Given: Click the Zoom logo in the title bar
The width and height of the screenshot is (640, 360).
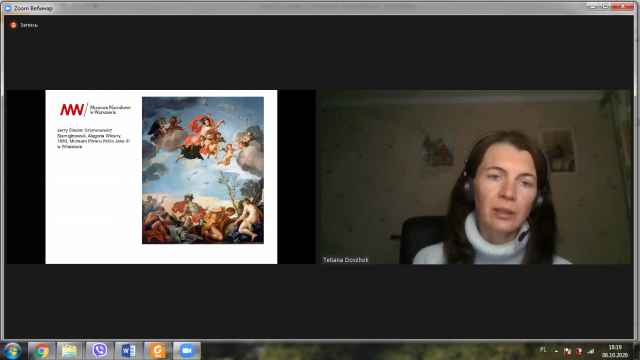Looking at the screenshot, I should (8, 8).
